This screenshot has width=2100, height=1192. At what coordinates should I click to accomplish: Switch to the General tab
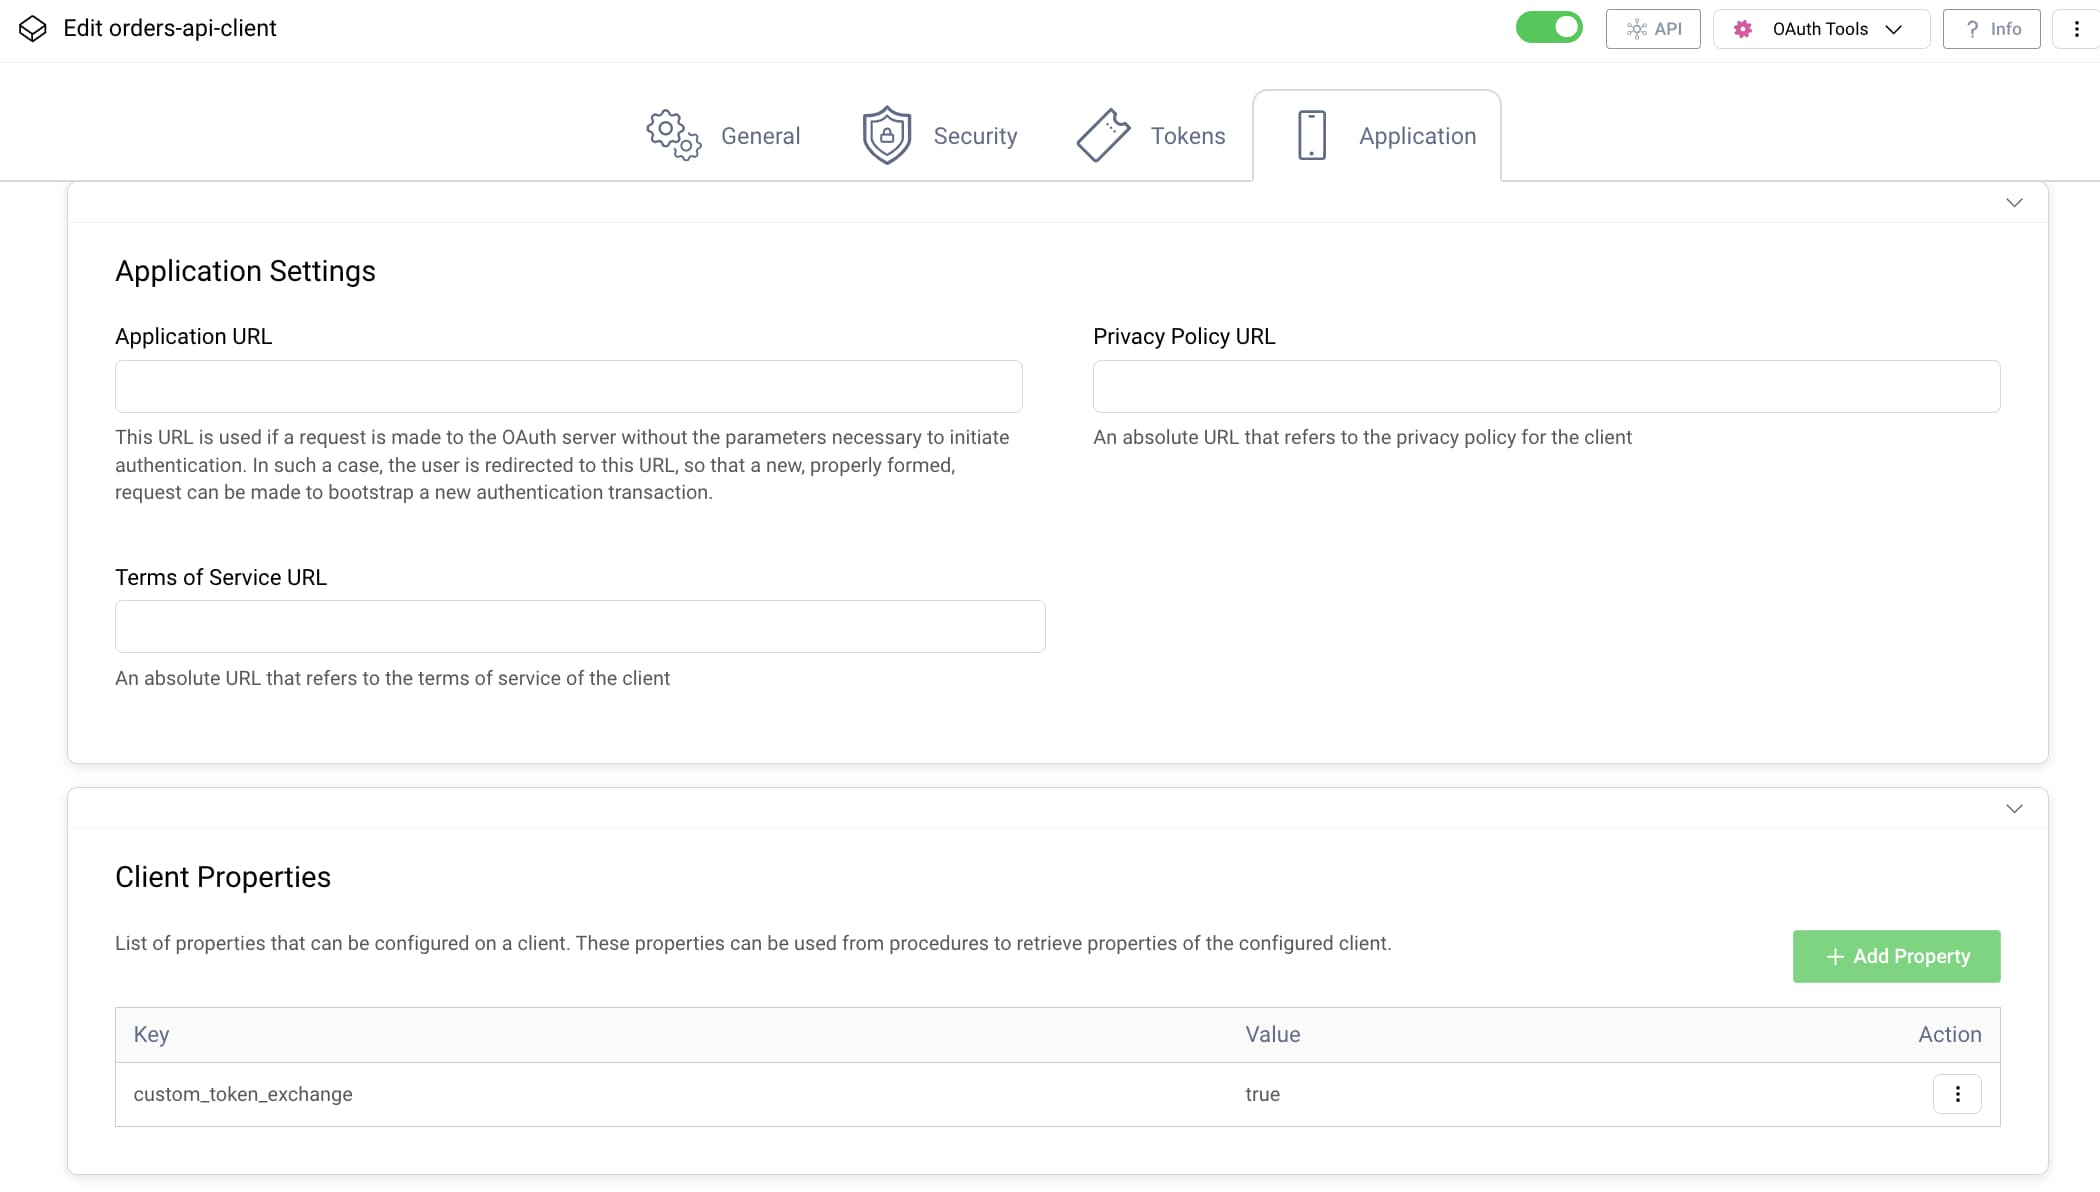(x=760, y=135)
